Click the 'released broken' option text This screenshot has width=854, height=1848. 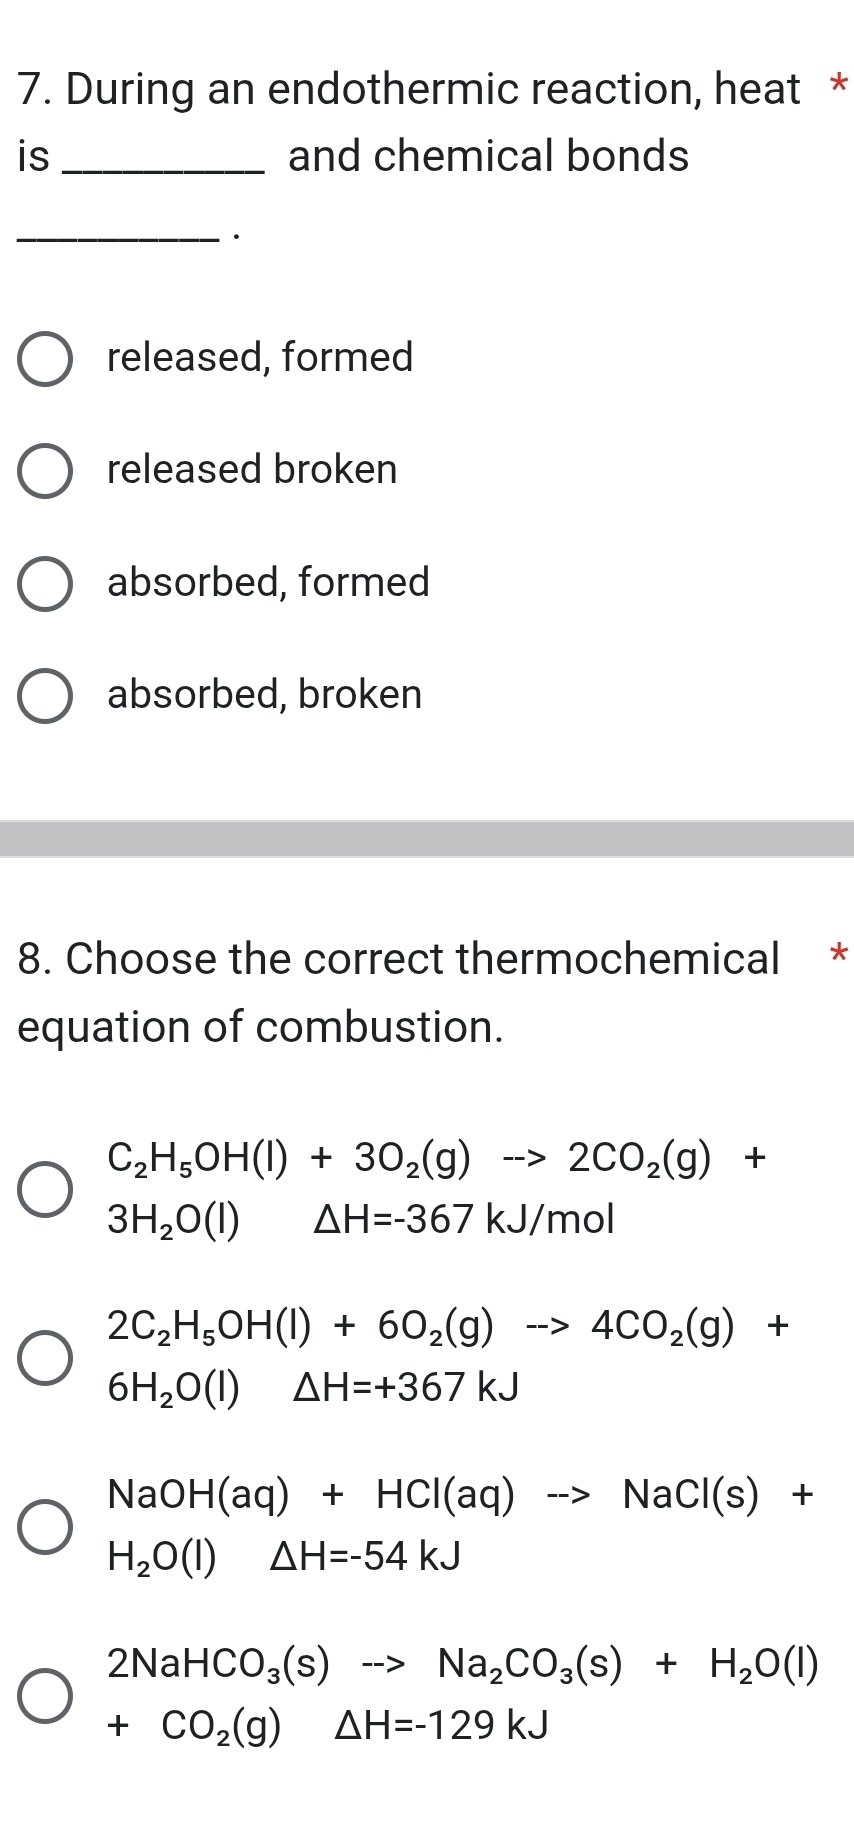[x=252, y=469]
